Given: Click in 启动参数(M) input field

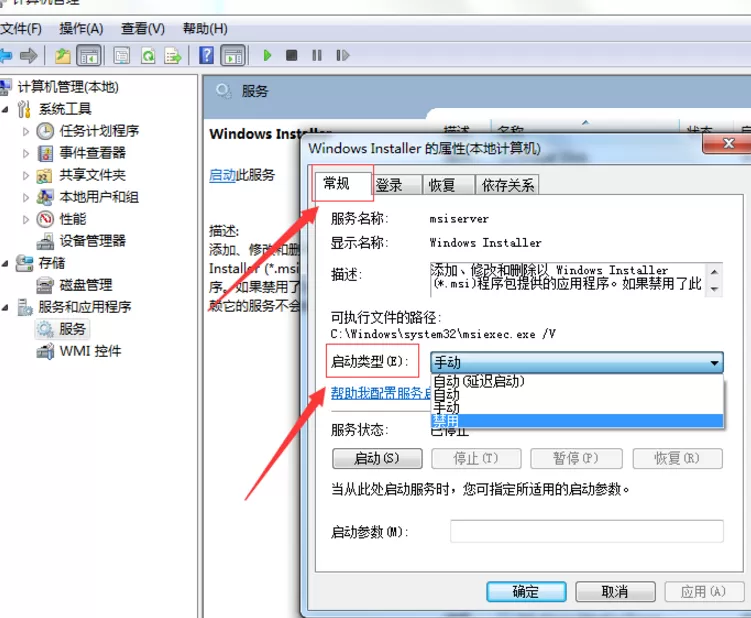Looking at the screenshot, I should point(587,531).
